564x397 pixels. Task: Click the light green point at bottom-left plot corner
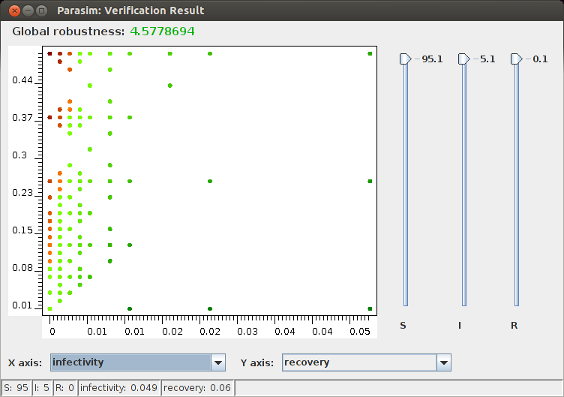50,309
